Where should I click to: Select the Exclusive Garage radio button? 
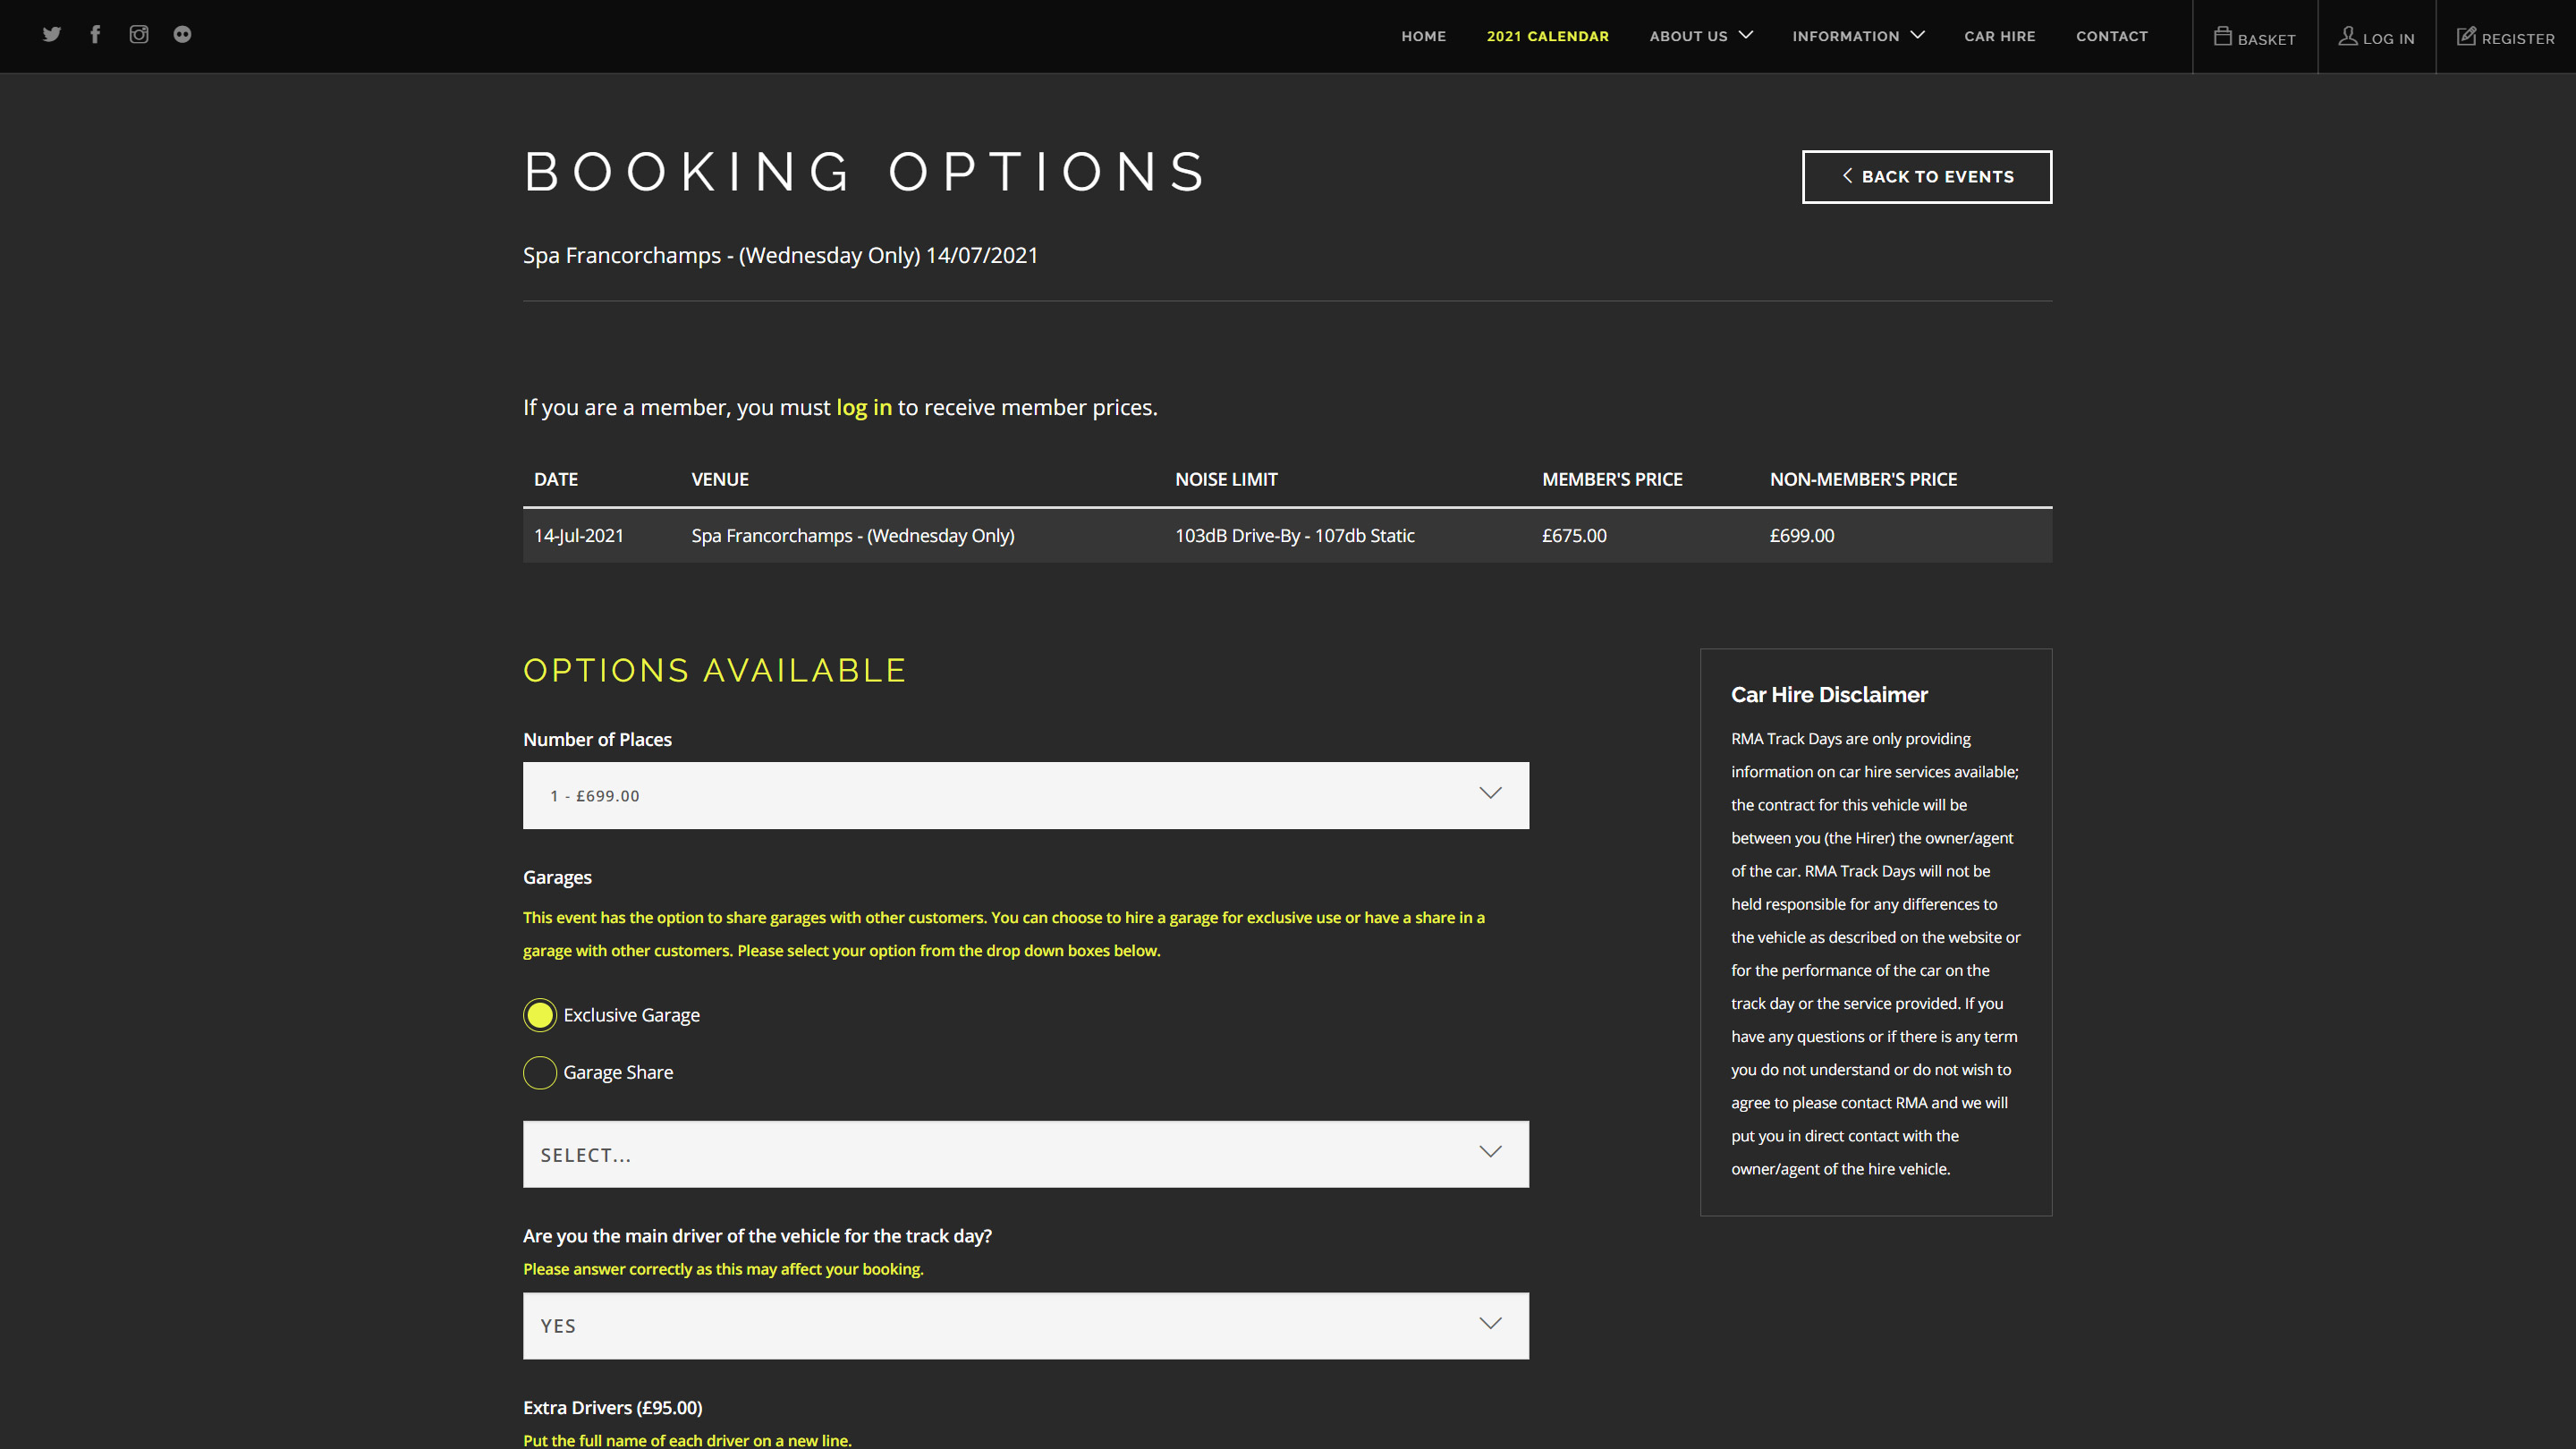(x=540, y=1015)
